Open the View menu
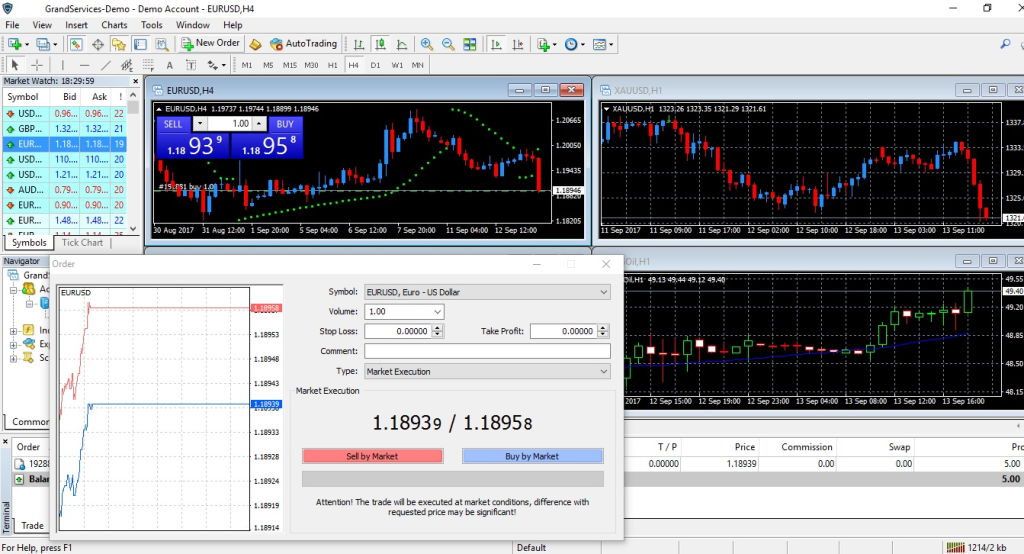 pyautogui.click(x=42, y=25)
